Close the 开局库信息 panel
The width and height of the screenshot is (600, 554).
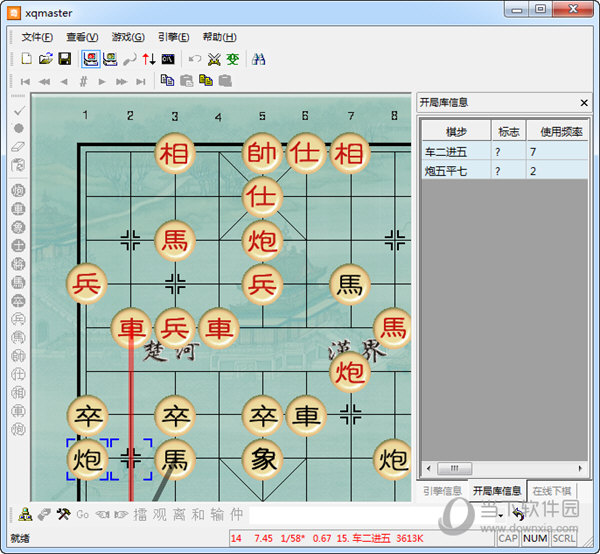[x=584, y=103]
